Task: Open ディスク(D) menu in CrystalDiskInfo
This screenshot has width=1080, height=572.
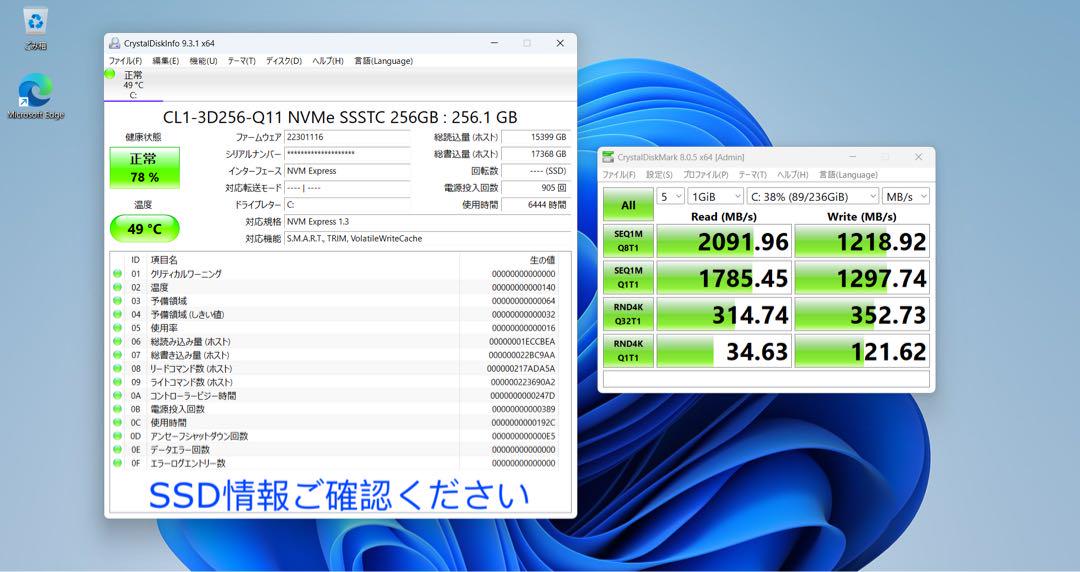Action: [x=284, y=61]
